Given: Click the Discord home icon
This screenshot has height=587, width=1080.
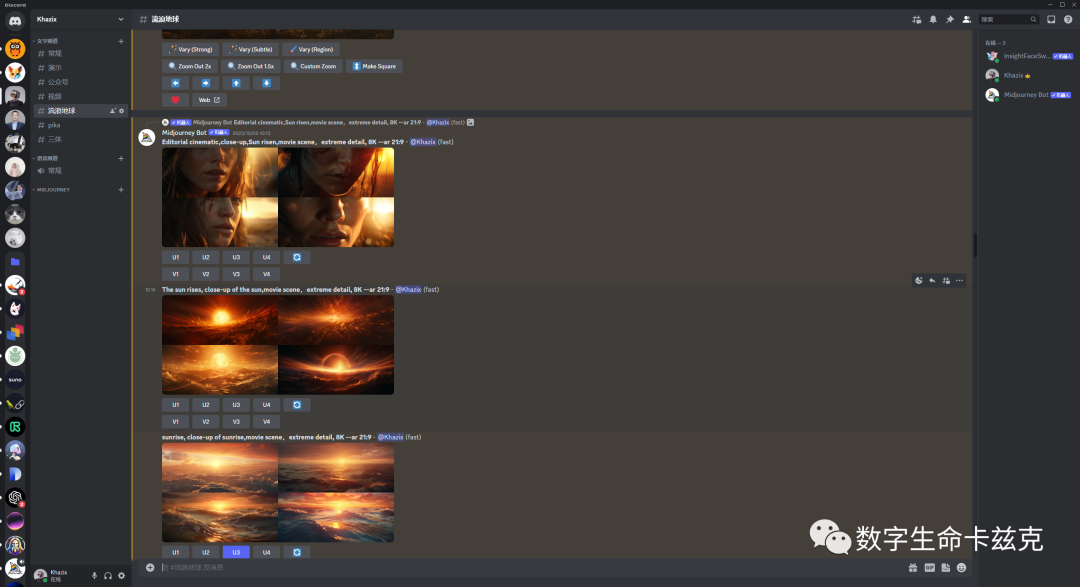Looking at the screenshot, I should click(x=15, y=20).
